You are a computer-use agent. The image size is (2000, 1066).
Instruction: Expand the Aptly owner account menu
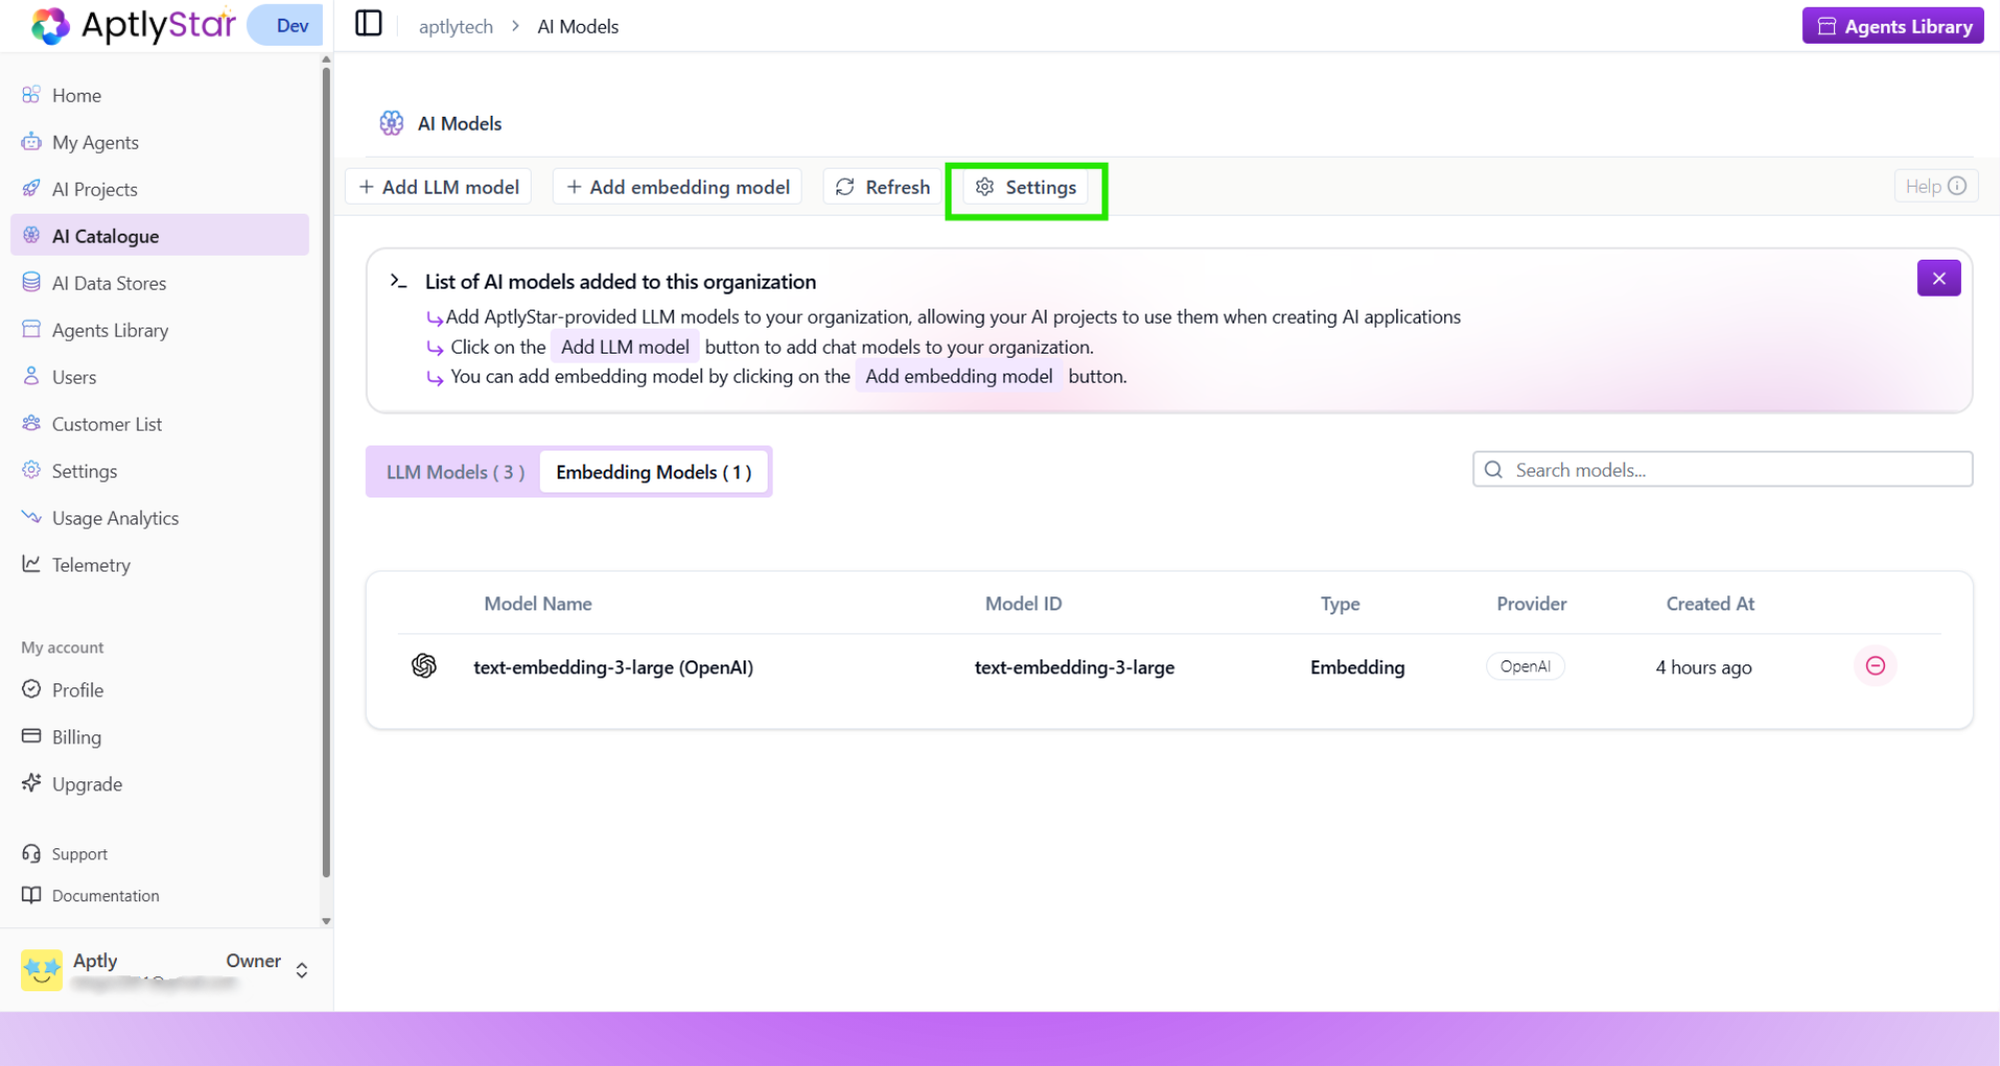coord(300,969)
